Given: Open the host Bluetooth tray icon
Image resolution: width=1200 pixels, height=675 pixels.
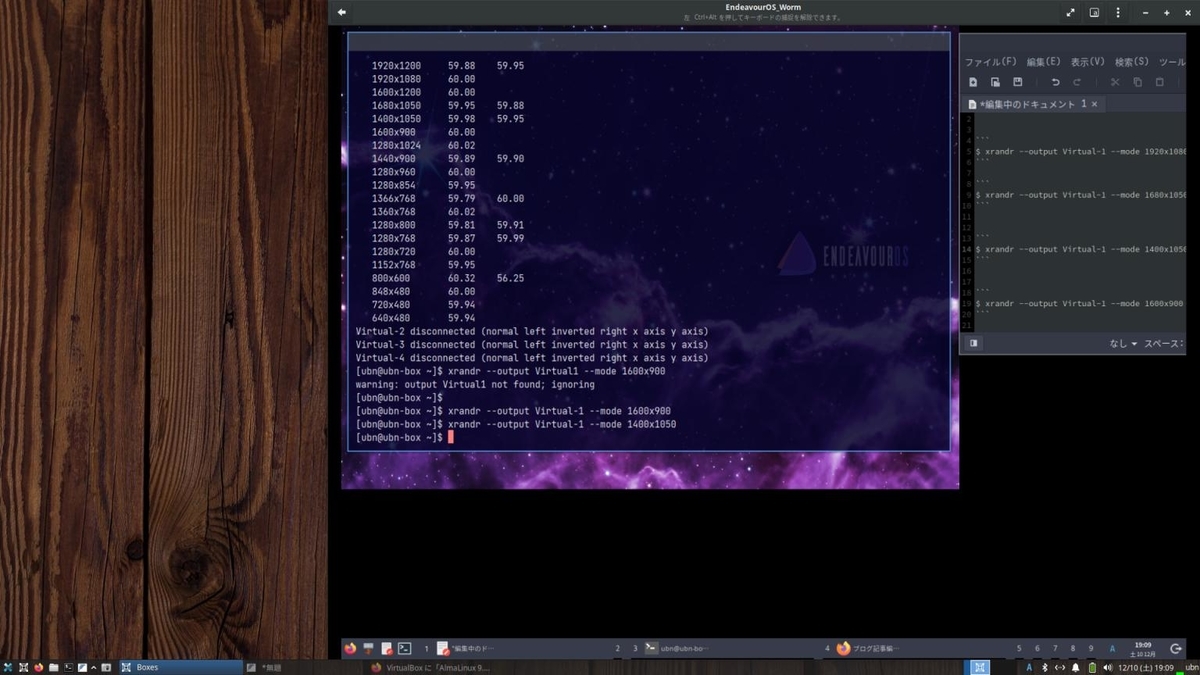Looking at the screenshot, I should pos(1045,667).
